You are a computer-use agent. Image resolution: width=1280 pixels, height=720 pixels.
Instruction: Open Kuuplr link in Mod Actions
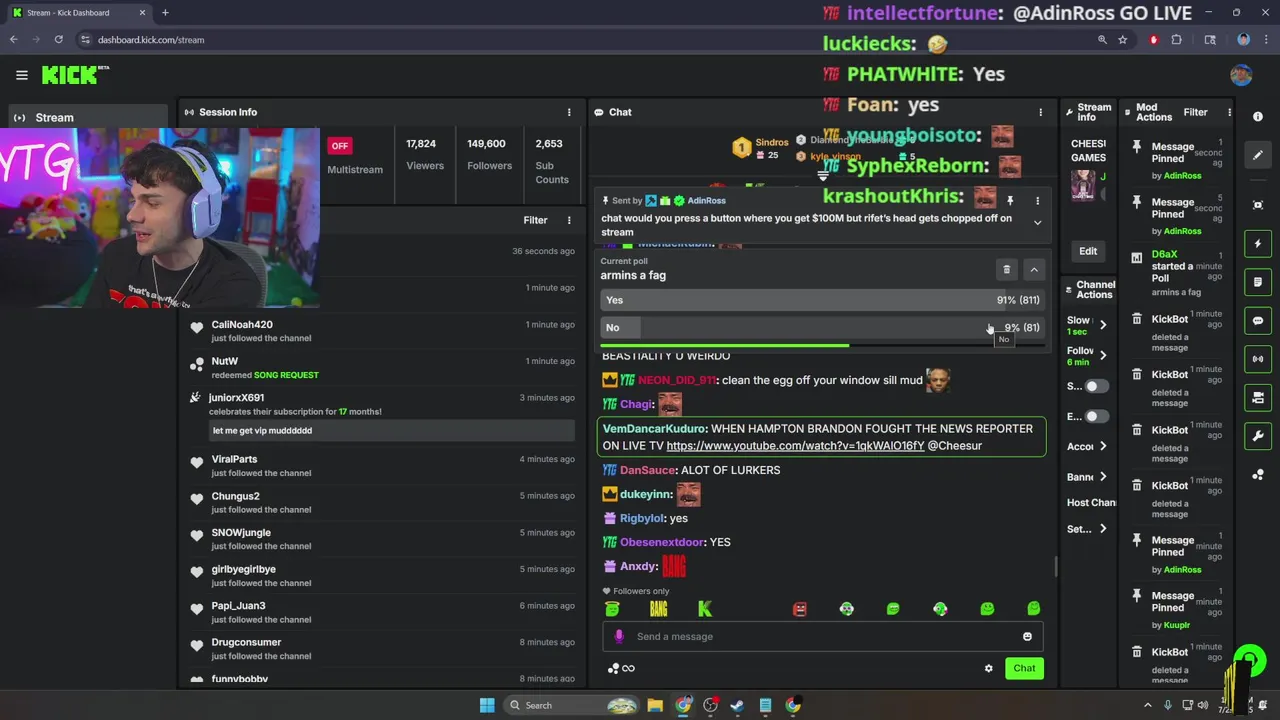click(1177, 625)
